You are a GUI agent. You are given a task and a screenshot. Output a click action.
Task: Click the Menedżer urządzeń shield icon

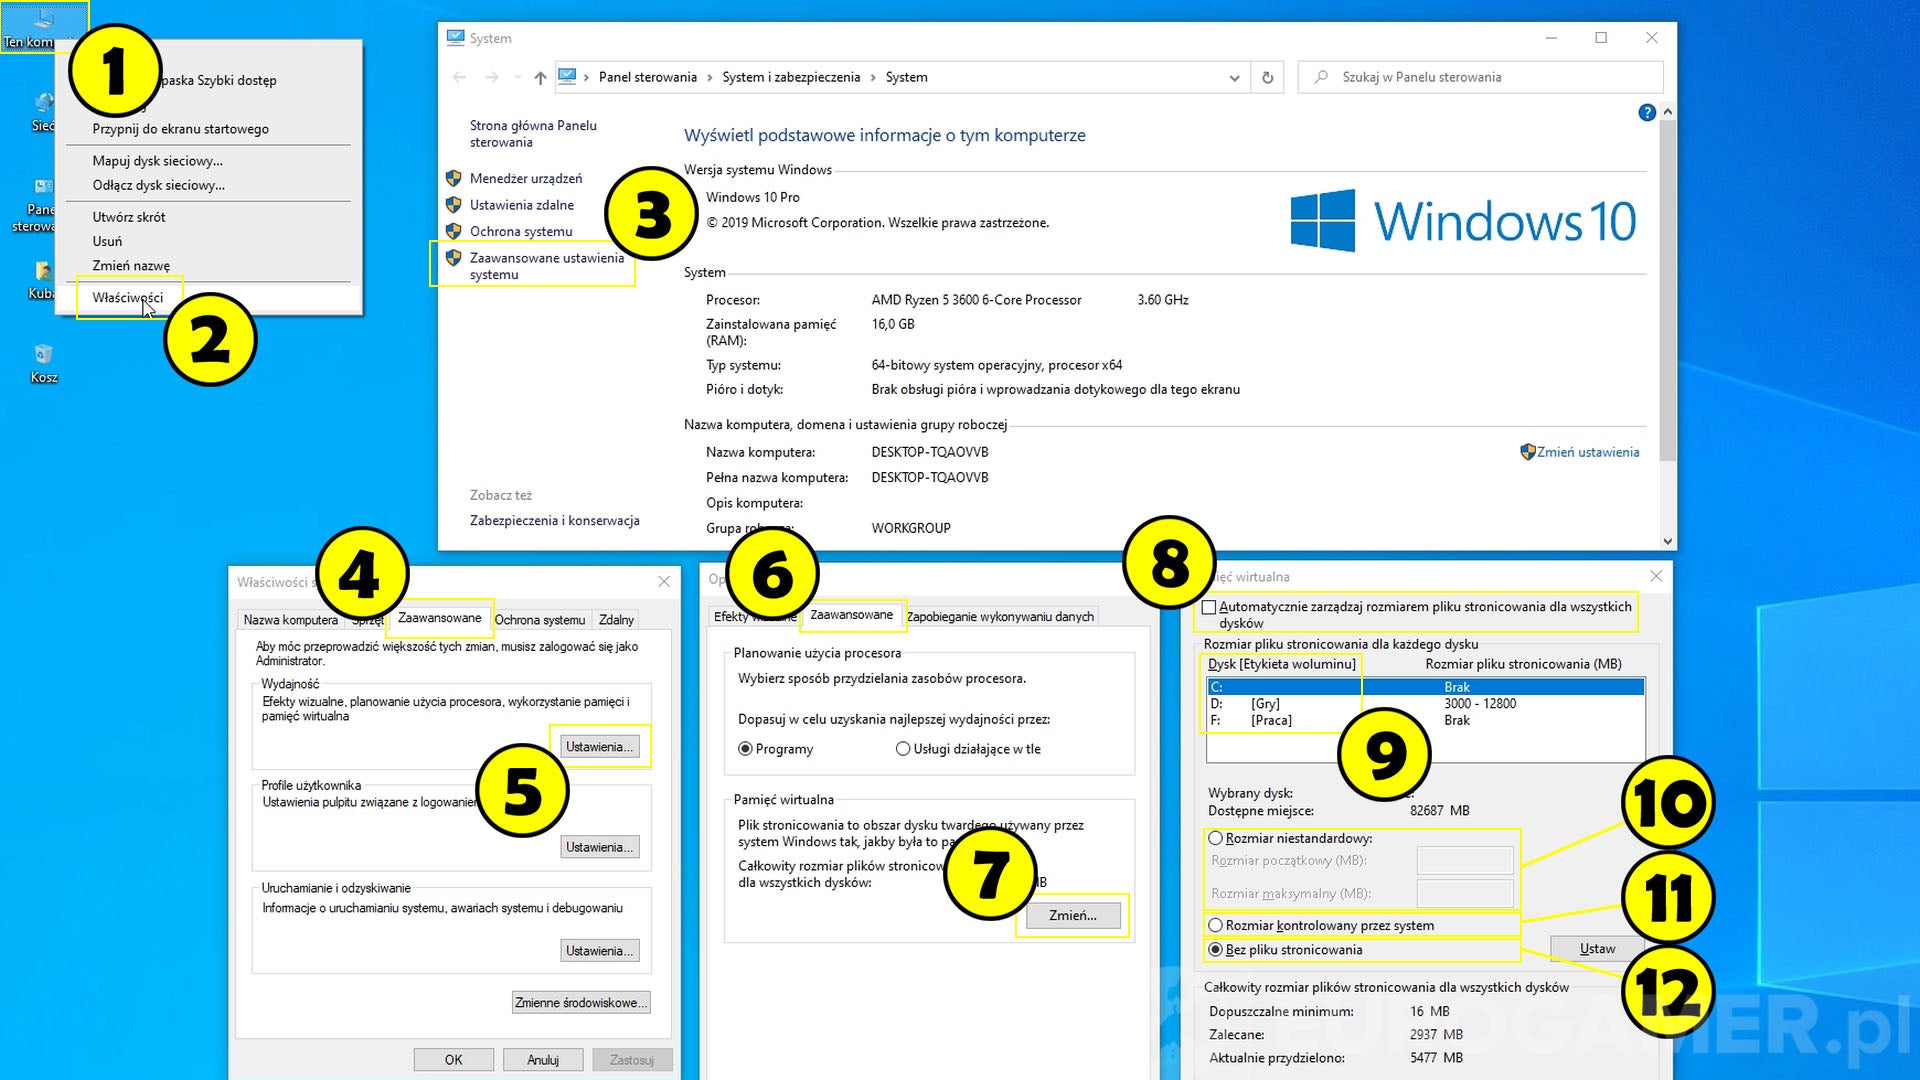[453, 178]
